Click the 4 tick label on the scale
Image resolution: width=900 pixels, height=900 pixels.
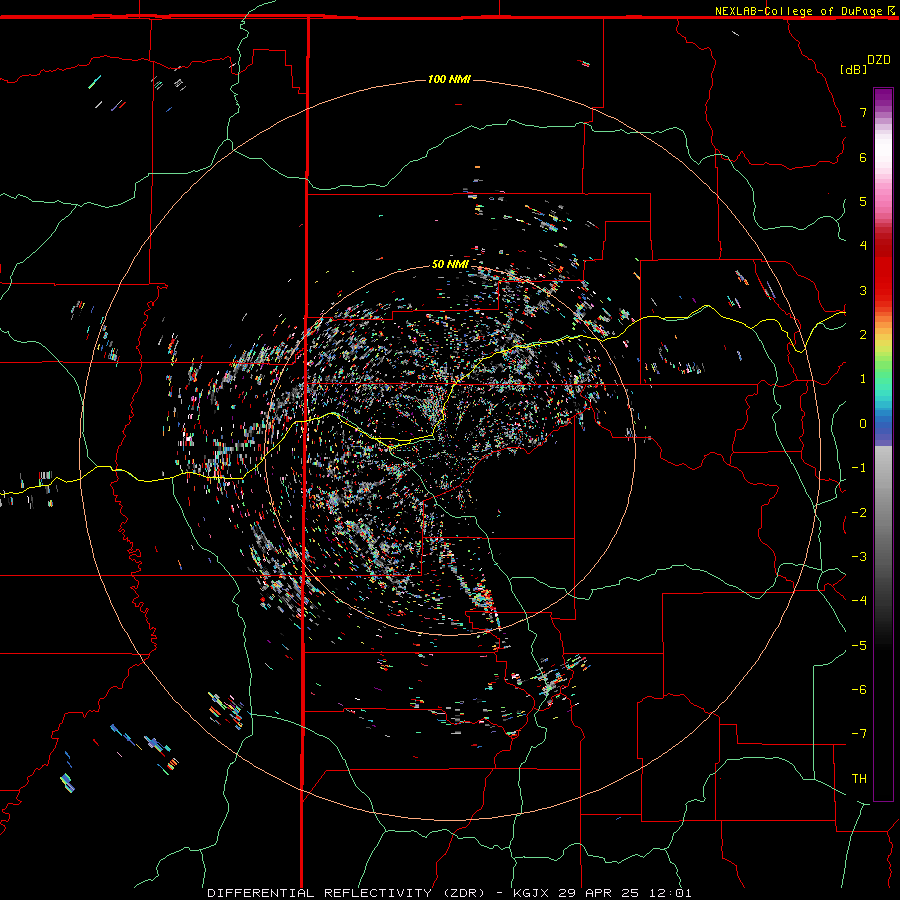(863, 246)
